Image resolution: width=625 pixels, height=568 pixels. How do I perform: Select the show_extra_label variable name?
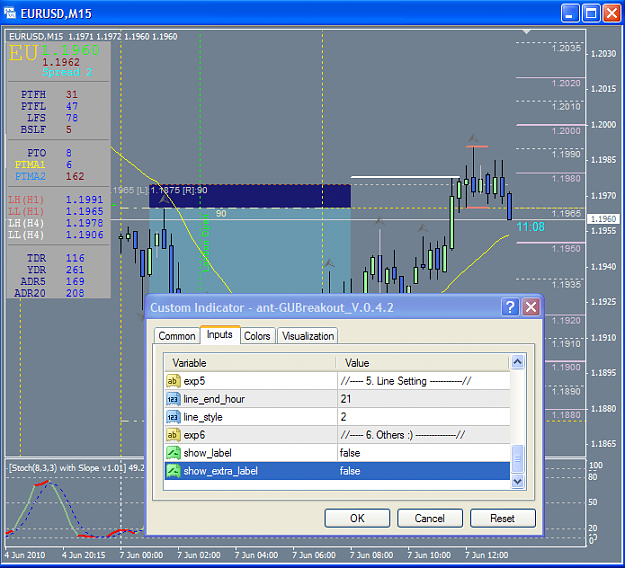[x=220, y=471]
